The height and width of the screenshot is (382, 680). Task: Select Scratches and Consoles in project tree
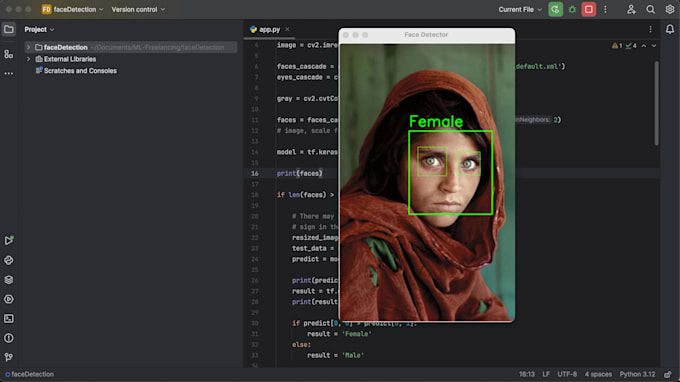(x=80, y=71)
